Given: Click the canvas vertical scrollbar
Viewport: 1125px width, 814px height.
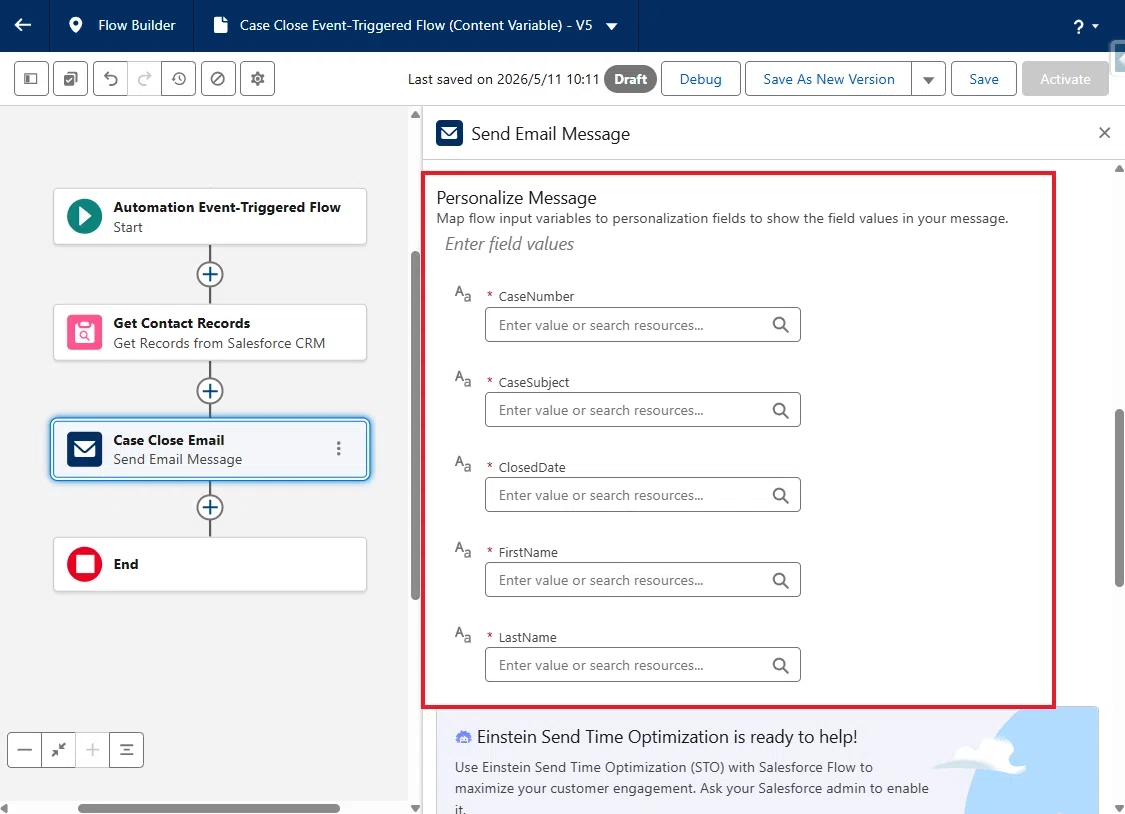Looking at the screenshot, I should pos(415,426).
